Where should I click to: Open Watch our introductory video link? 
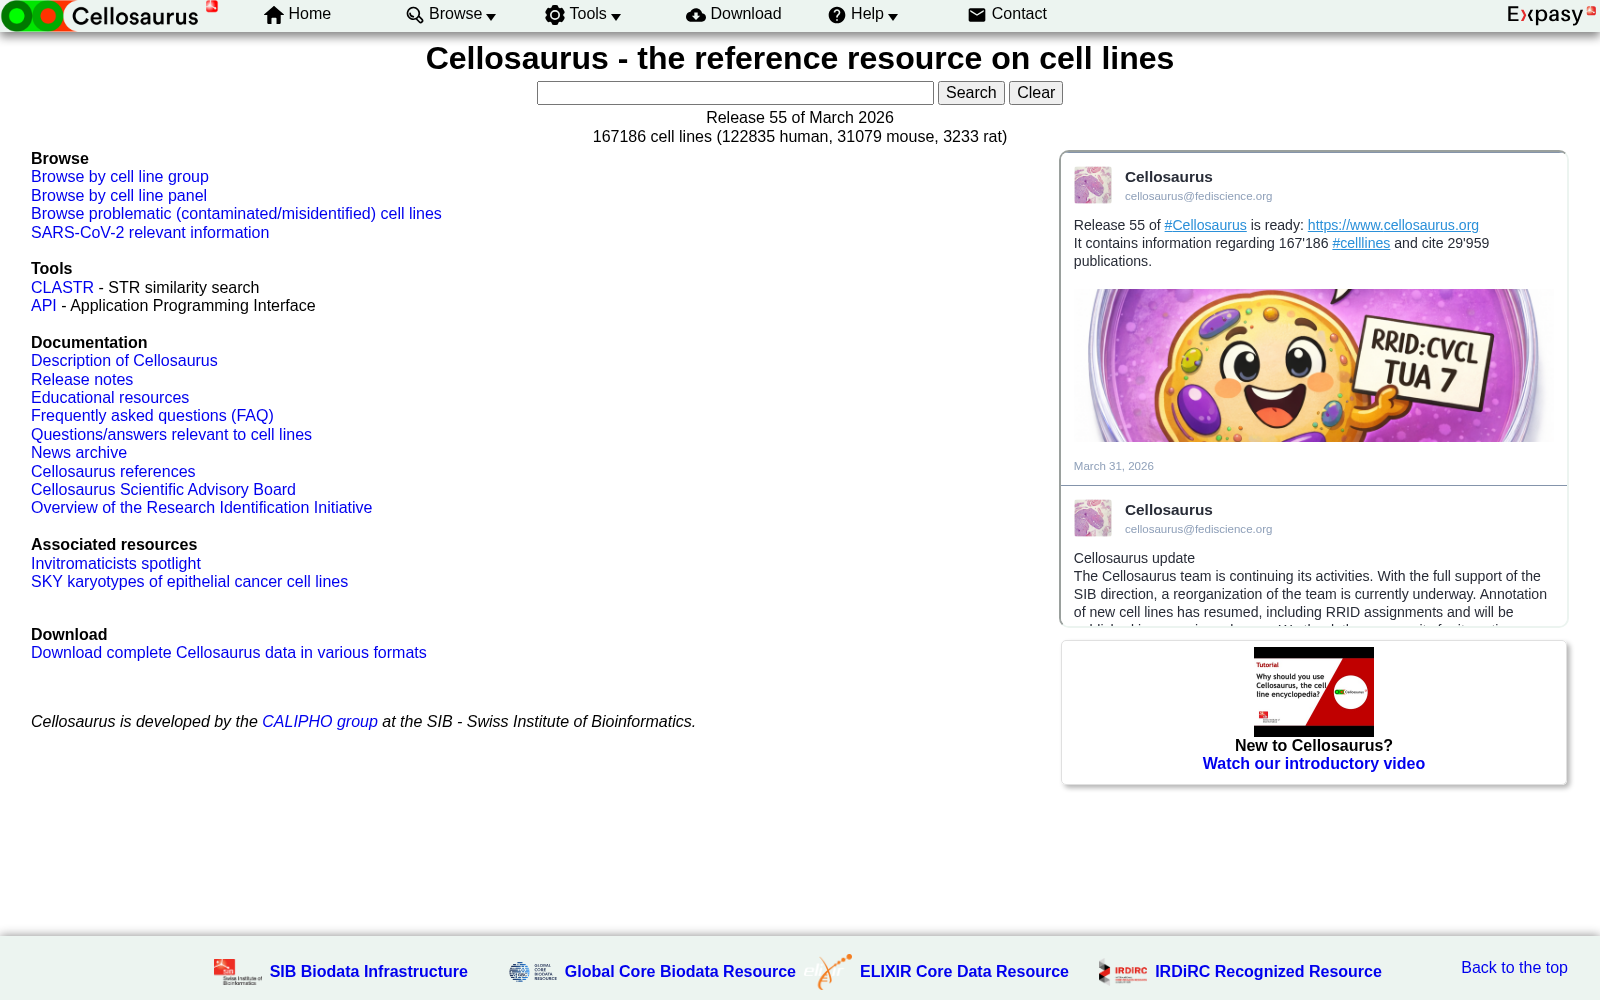point(1313,764)
